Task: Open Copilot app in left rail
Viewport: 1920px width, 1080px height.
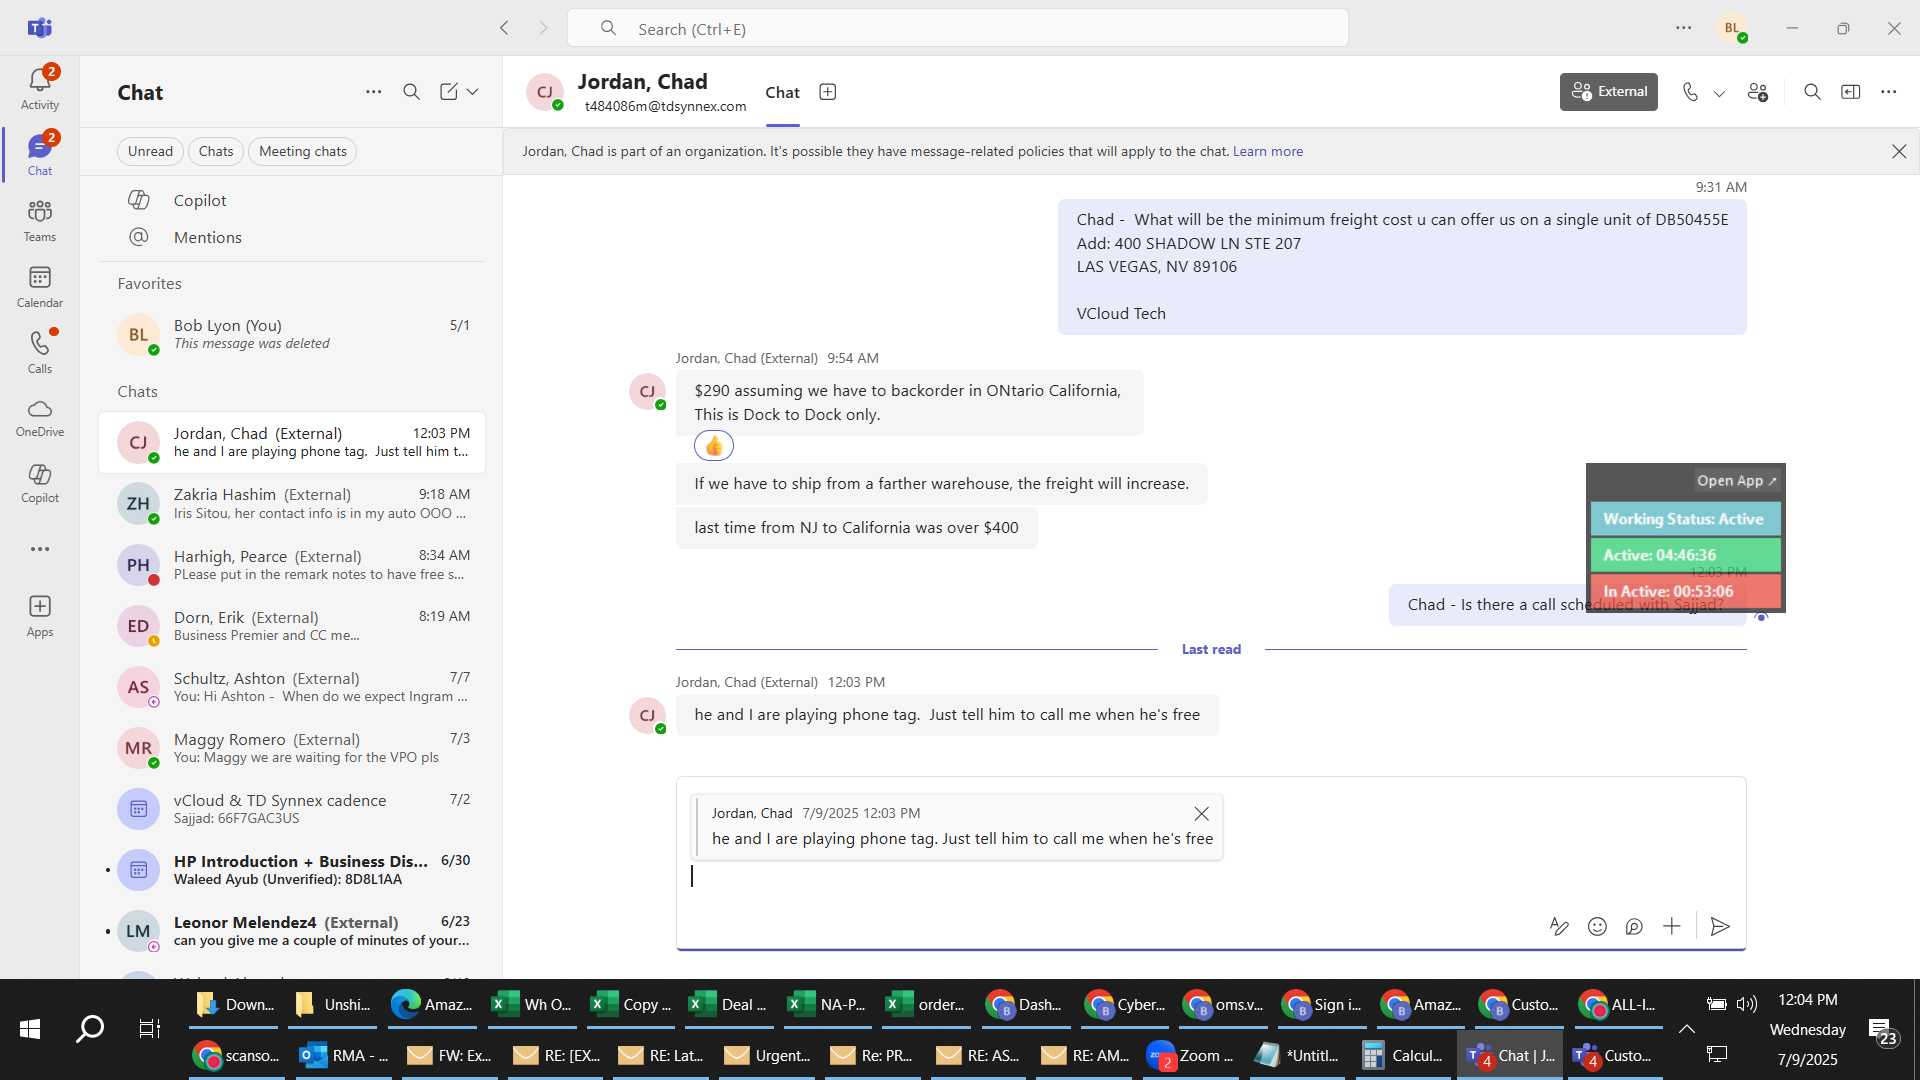Action: point(40,483)
